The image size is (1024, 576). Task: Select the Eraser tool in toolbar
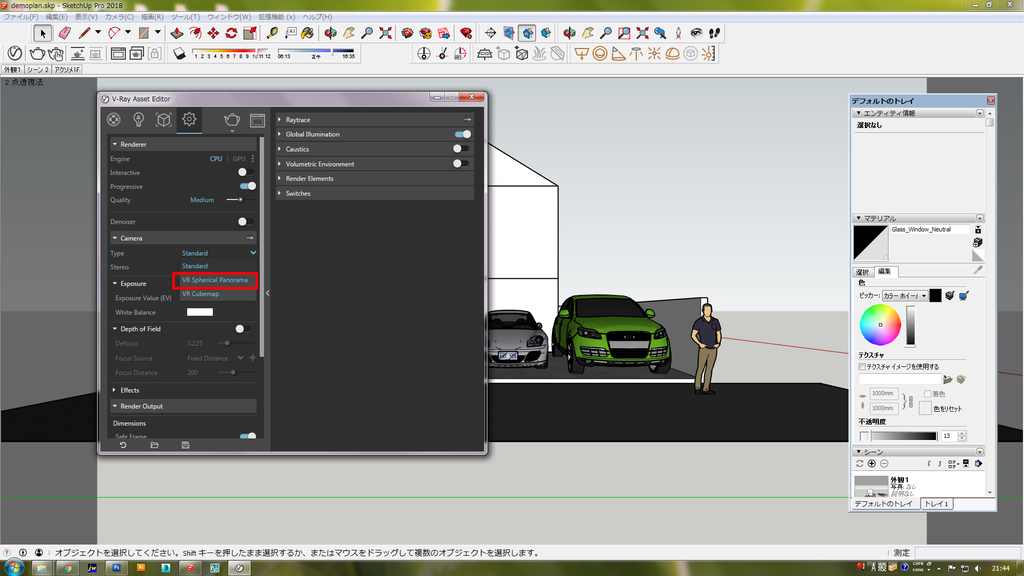(x=65, y=33)
